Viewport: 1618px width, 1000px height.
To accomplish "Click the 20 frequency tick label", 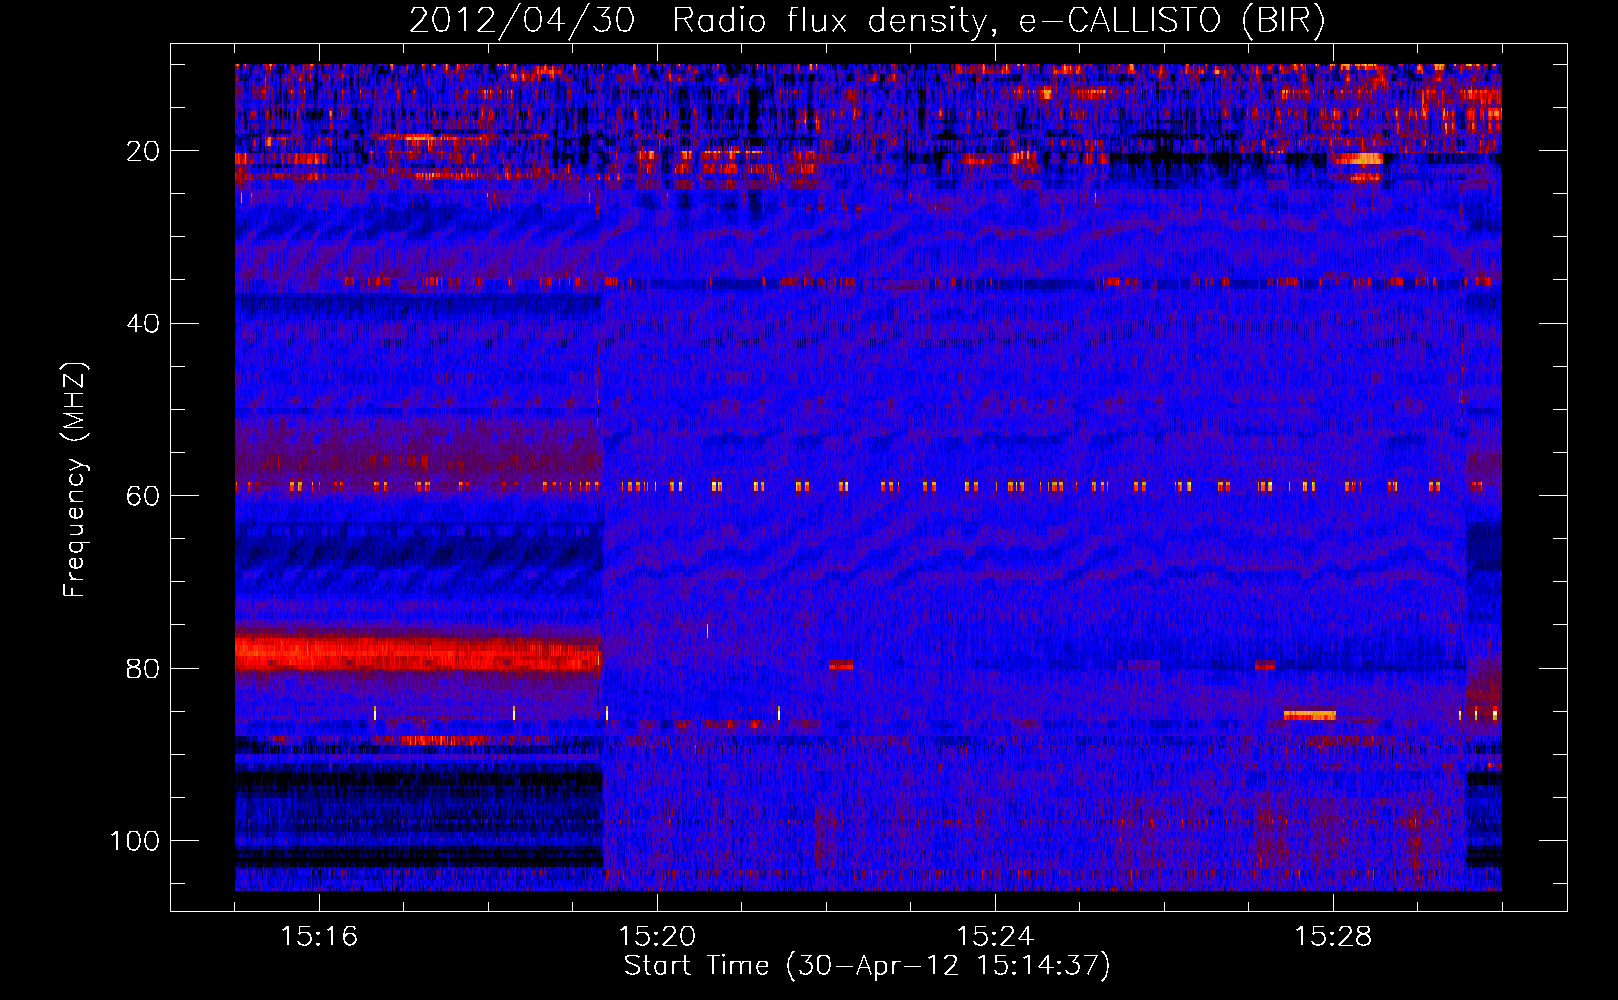I will [x=143, y=151].
